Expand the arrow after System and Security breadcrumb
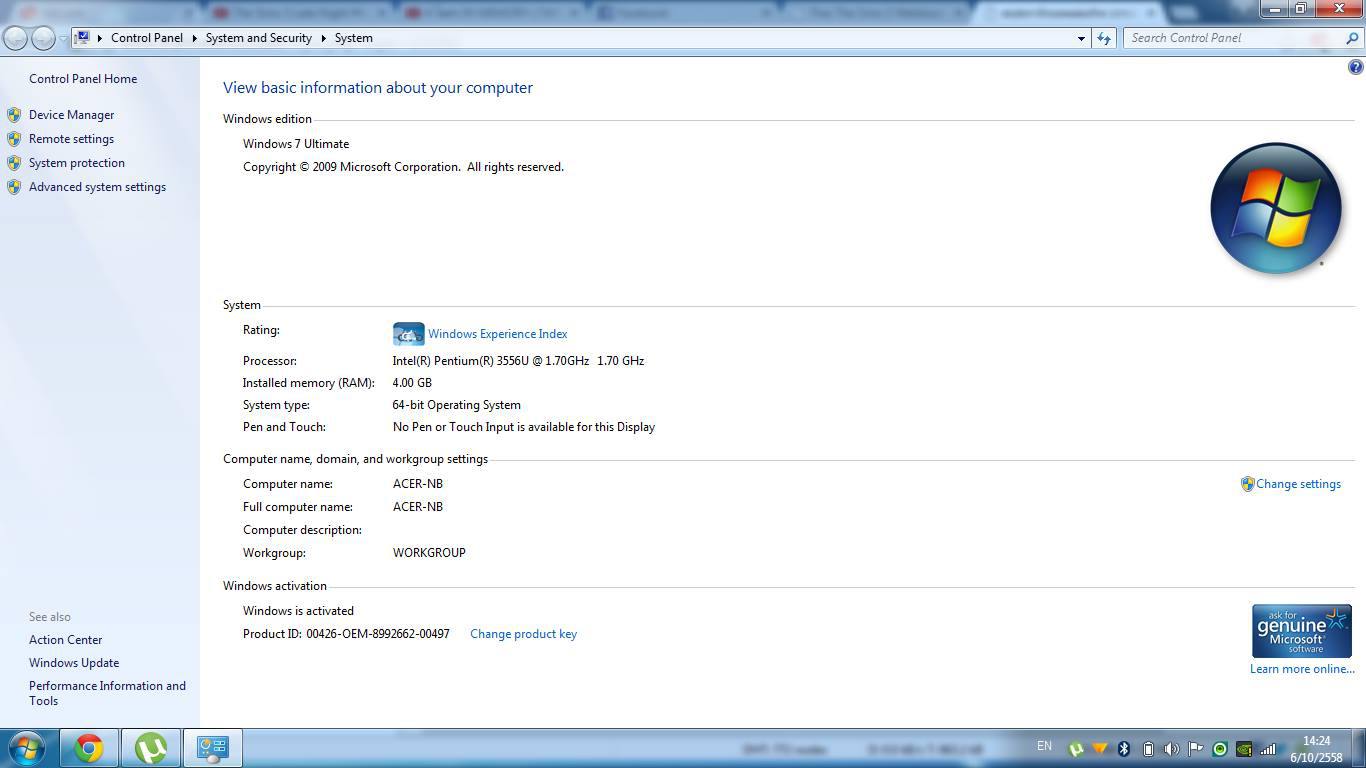 coord(324,38)
